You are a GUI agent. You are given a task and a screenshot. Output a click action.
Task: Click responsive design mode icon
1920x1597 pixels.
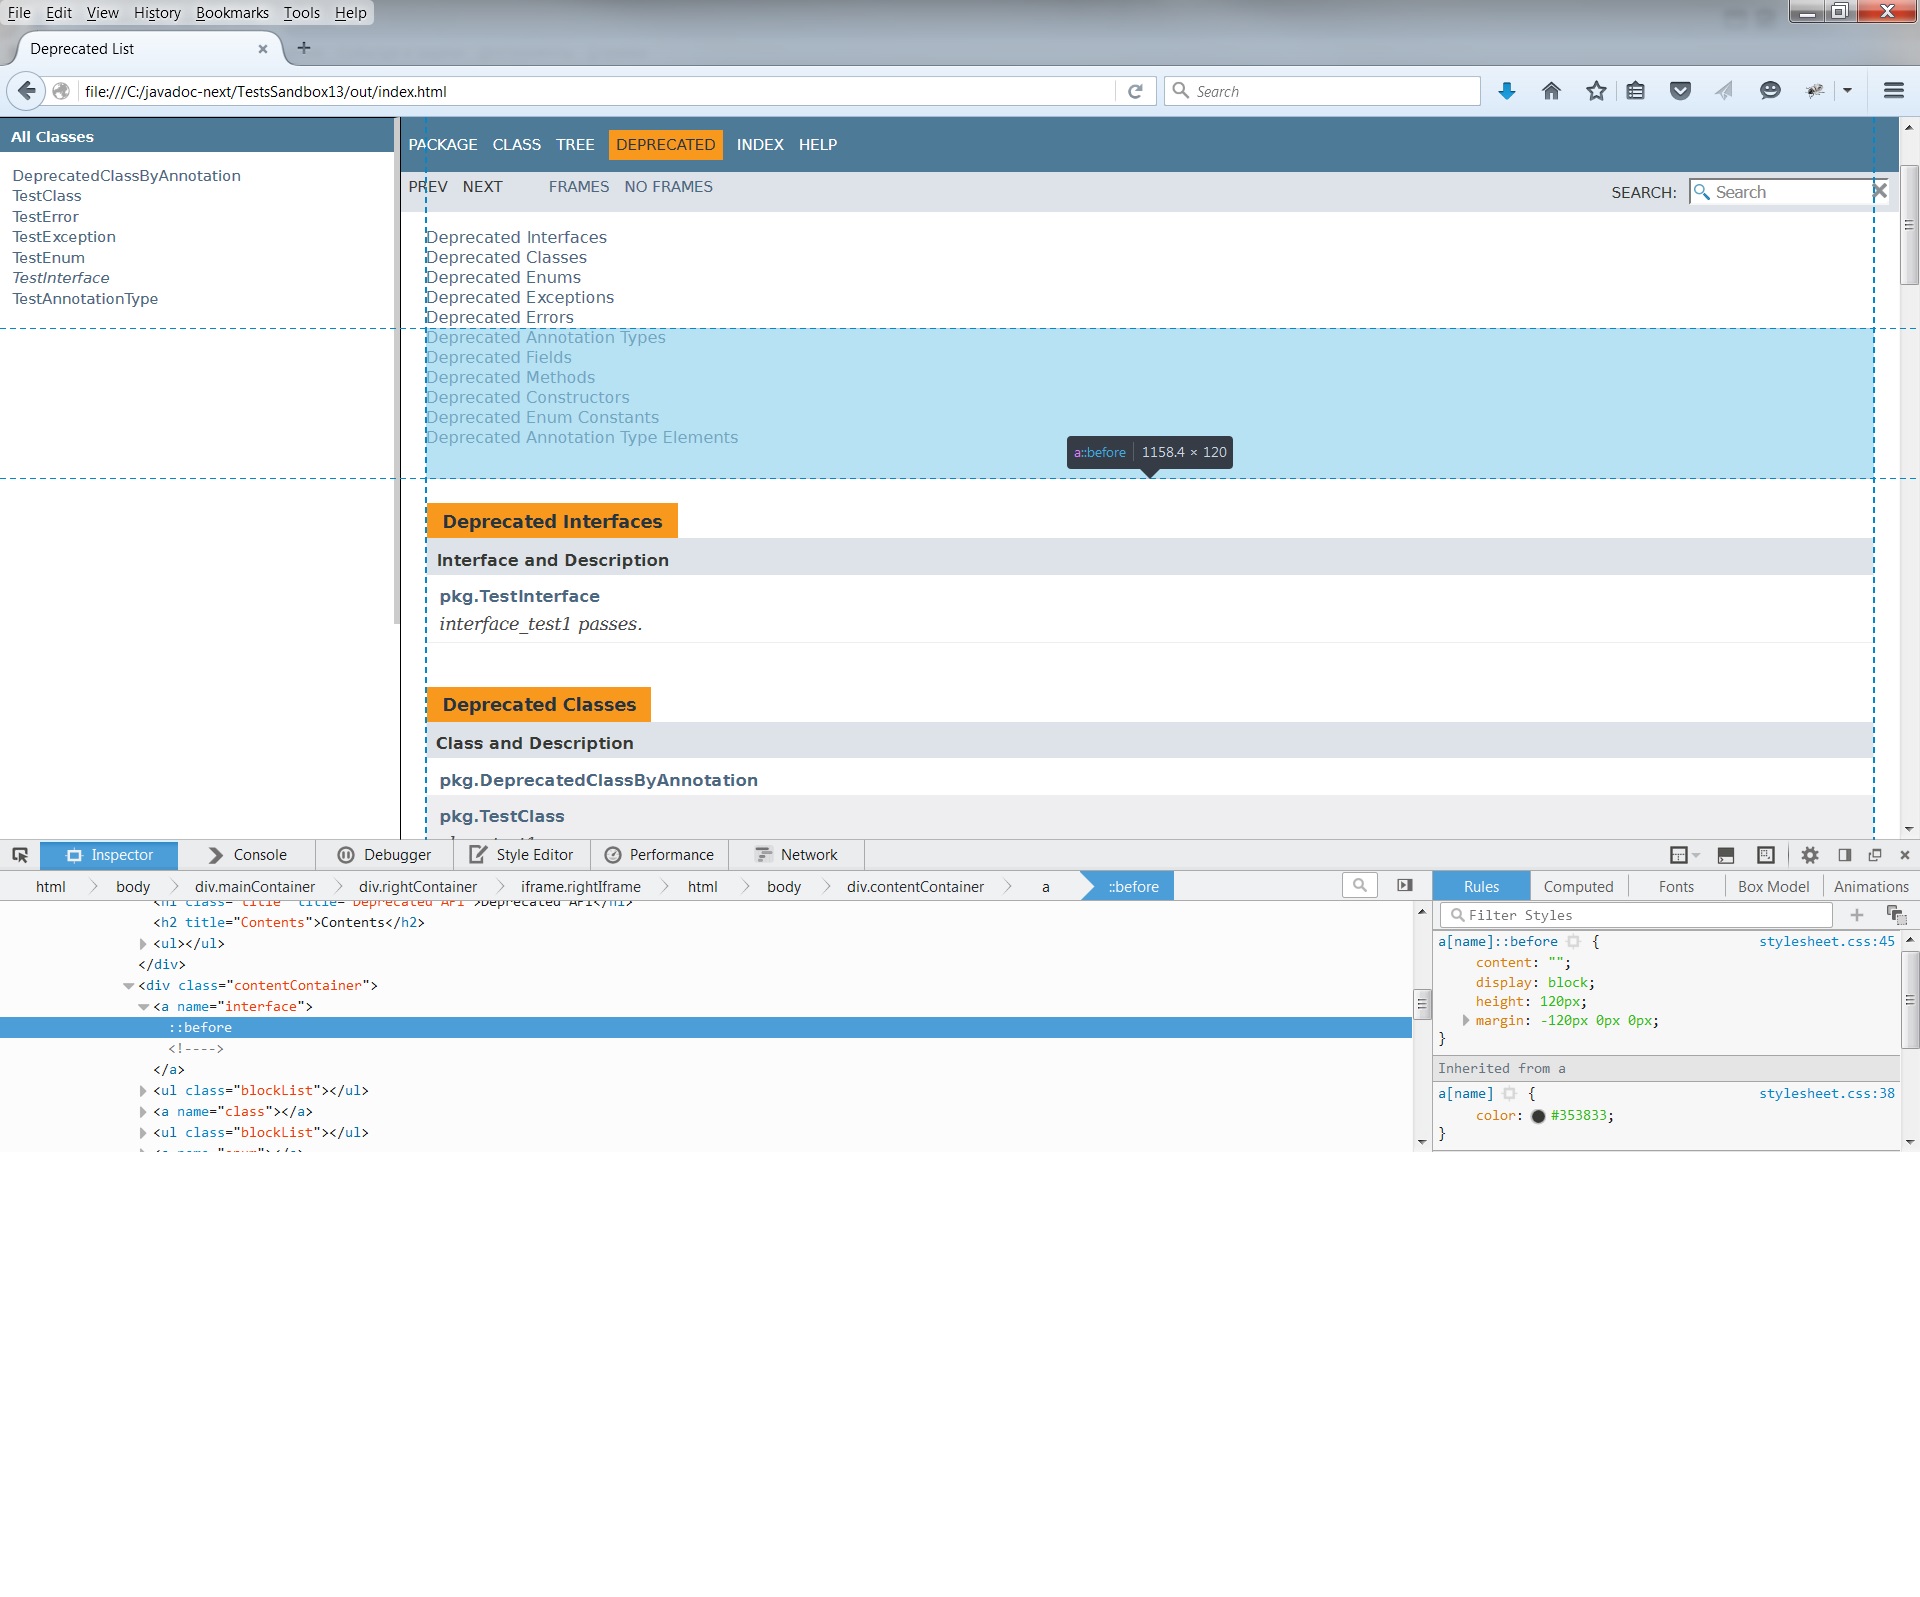pos(1766,855)
